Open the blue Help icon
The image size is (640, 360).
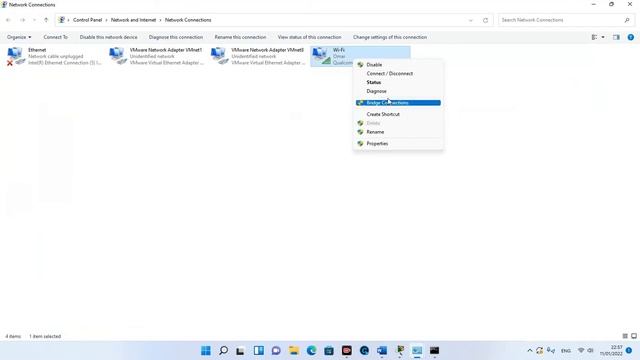click(631, 37)
